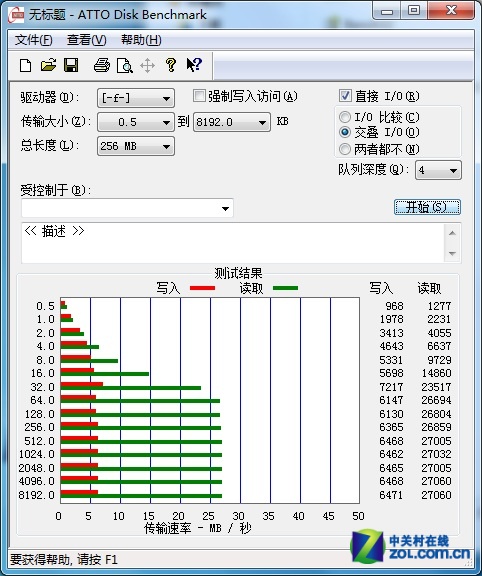The height and width of the screenshot is (576, 482).
Task: Click the read value 27032
Action: (436, 454)
